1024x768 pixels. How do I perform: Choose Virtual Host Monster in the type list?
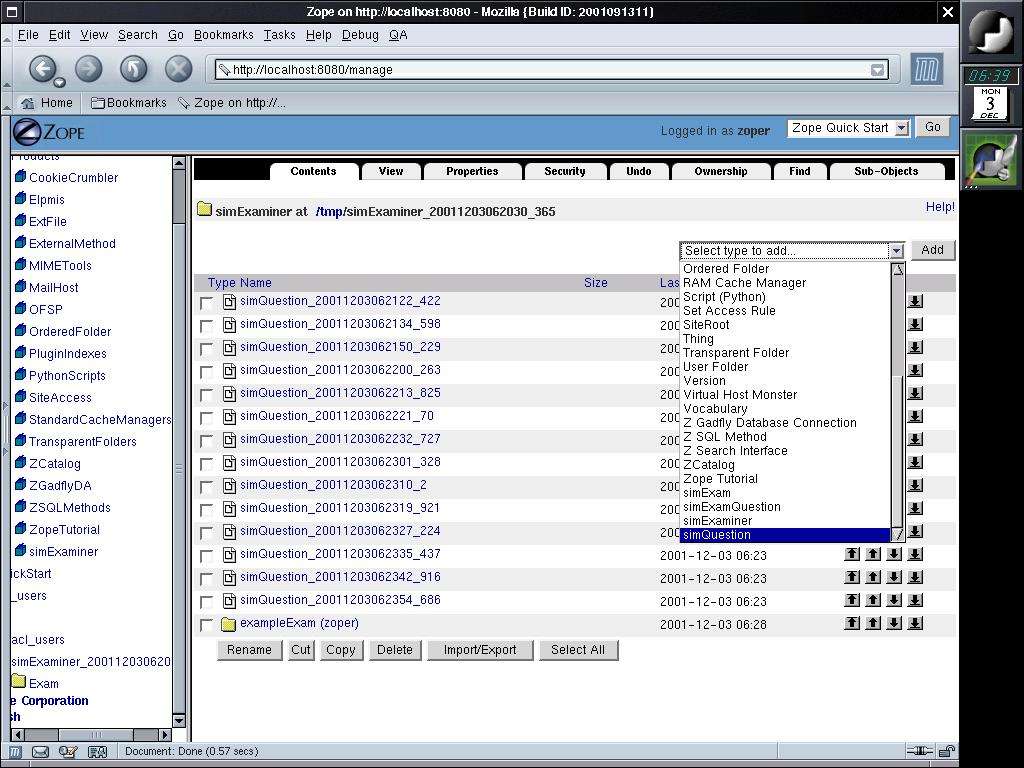784,395
